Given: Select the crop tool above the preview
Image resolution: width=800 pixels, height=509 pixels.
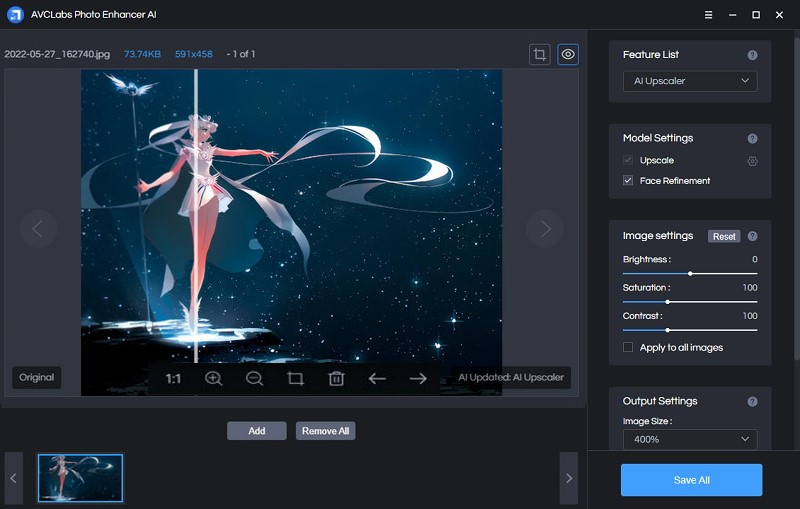Looking at the screenshot, I should (539, 54).
